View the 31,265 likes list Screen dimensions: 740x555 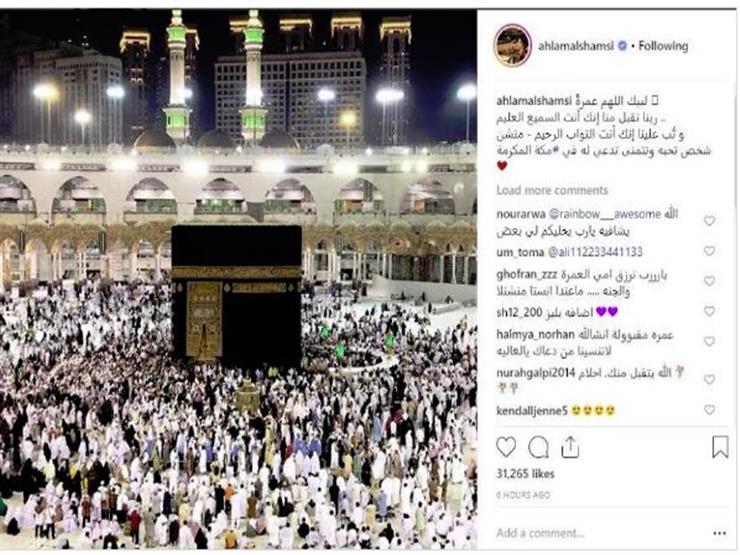(x=525, y=474)
